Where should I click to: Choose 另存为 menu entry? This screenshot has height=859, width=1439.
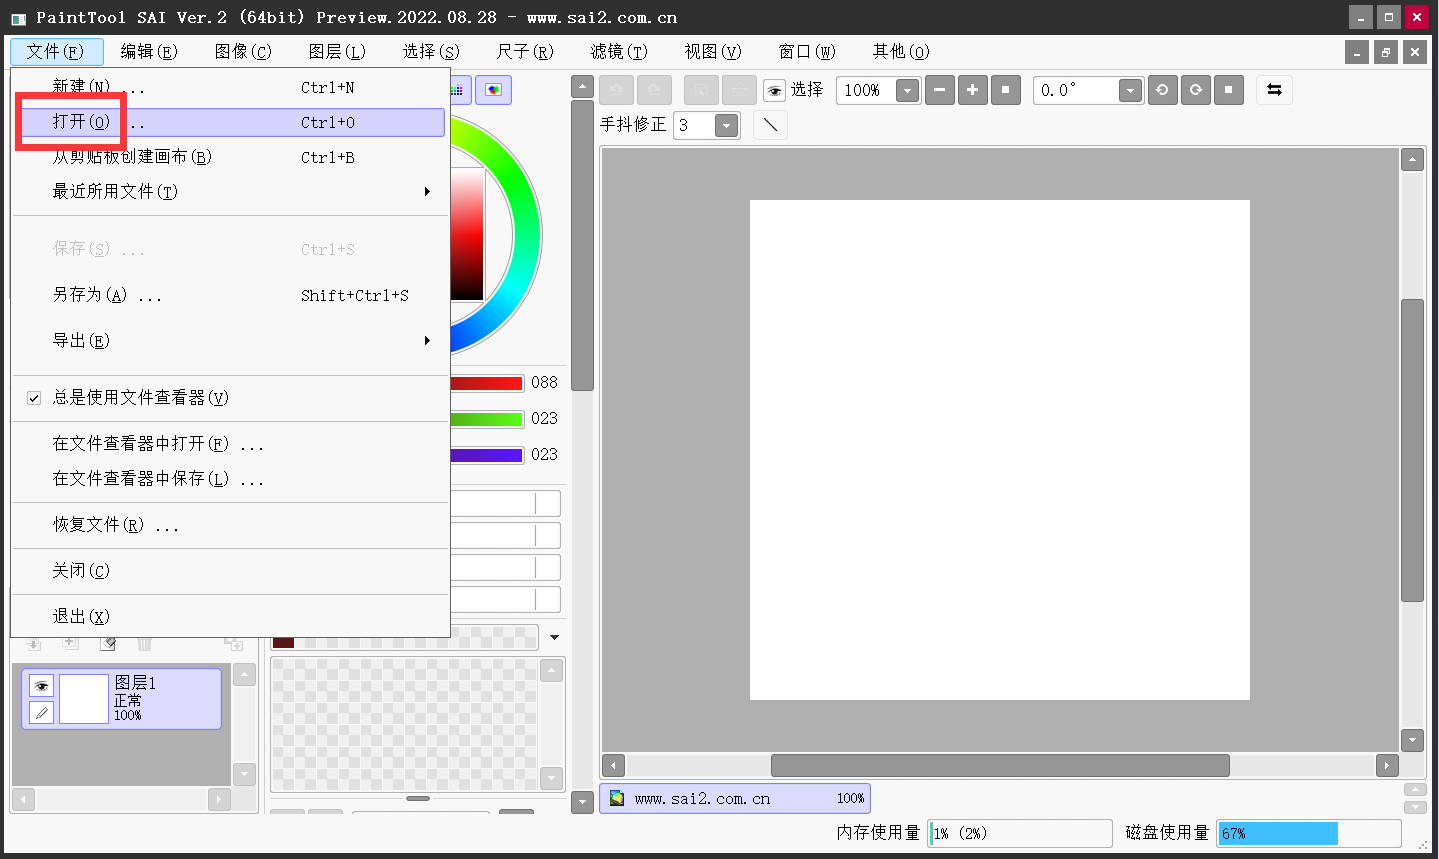point(229,295)
